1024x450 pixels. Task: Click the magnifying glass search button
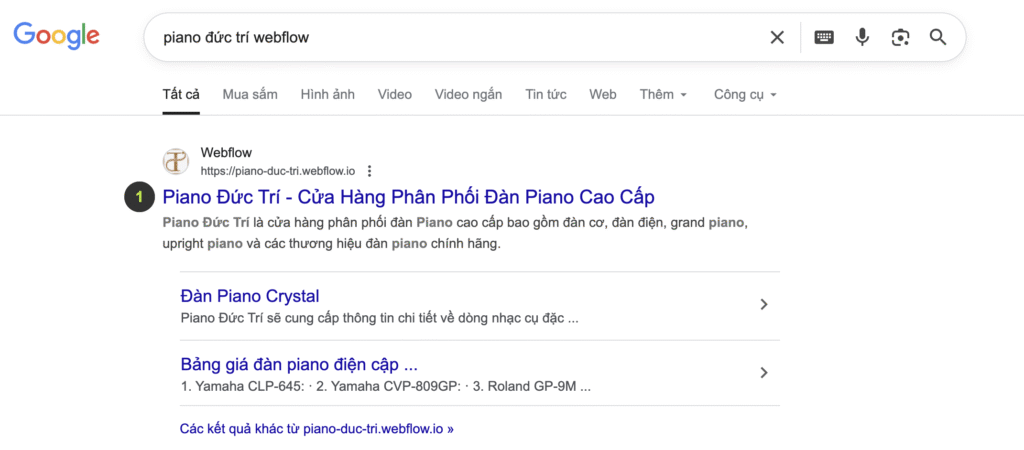click(x=938, y=38)
